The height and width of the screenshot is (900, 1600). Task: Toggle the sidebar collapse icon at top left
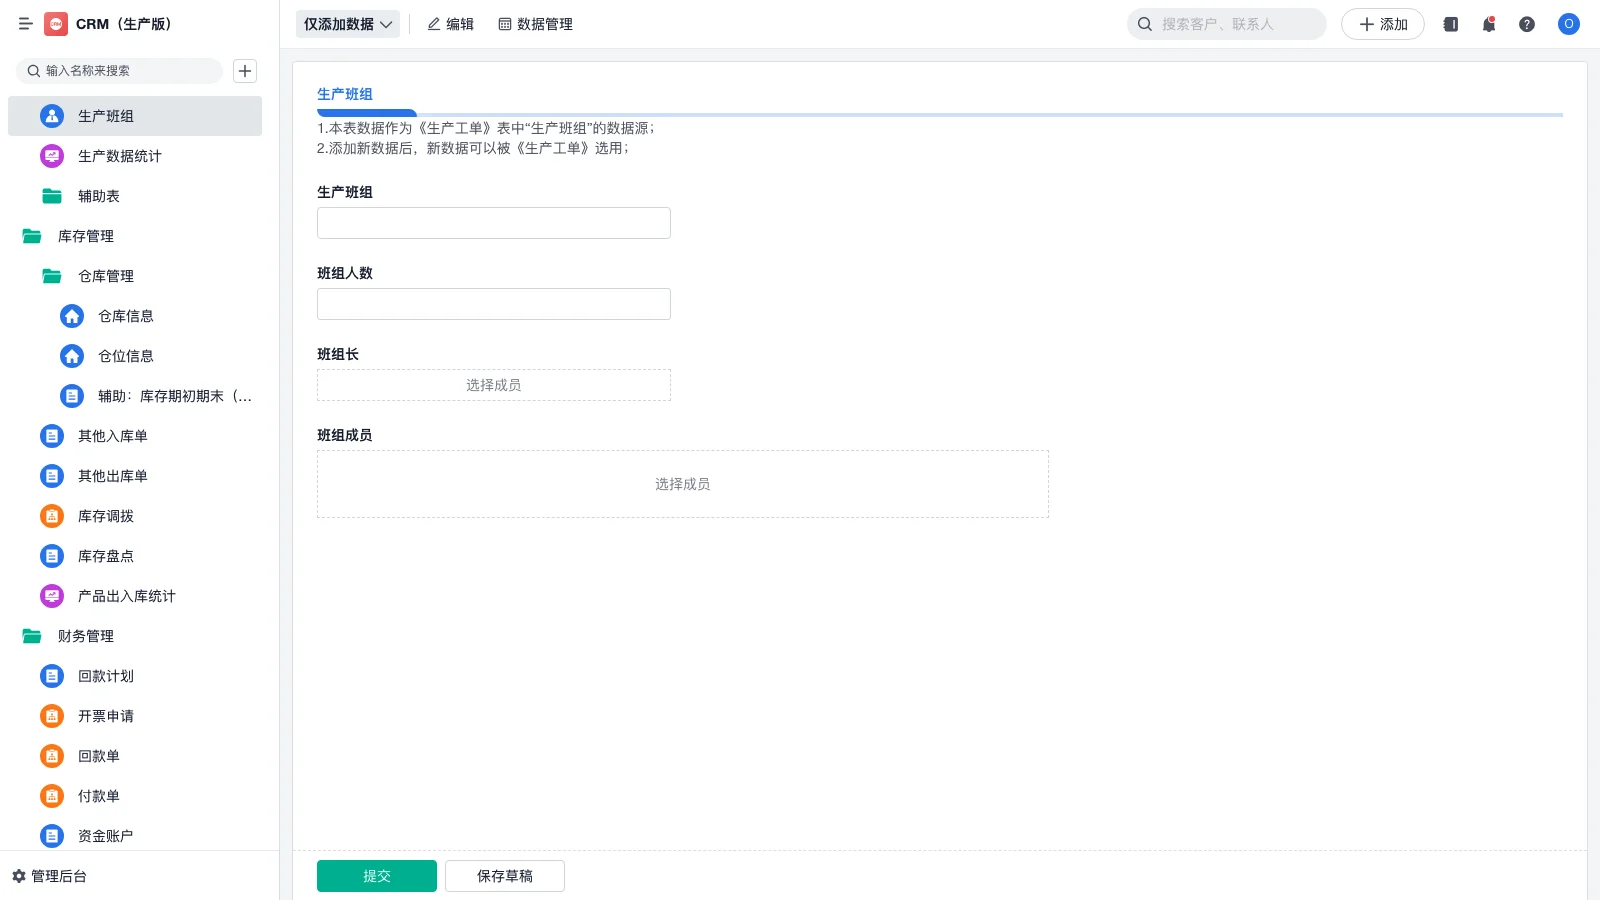[x=26, y=24]
